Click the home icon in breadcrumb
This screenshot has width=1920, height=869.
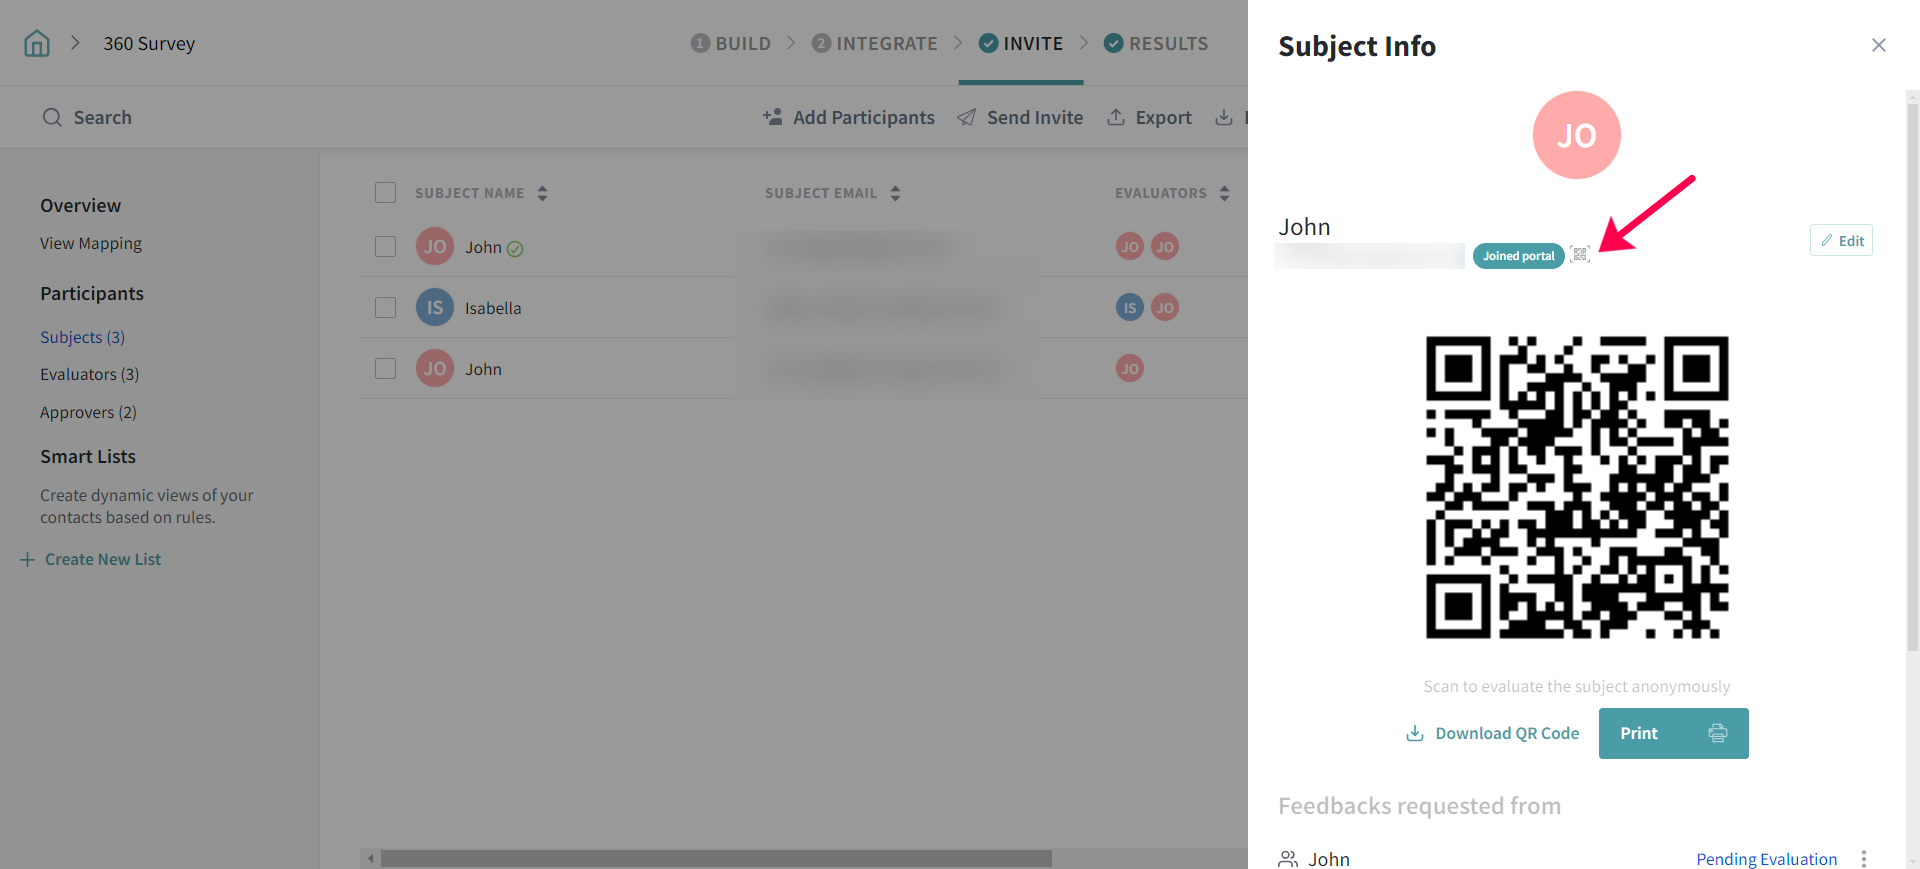[37, 44]
